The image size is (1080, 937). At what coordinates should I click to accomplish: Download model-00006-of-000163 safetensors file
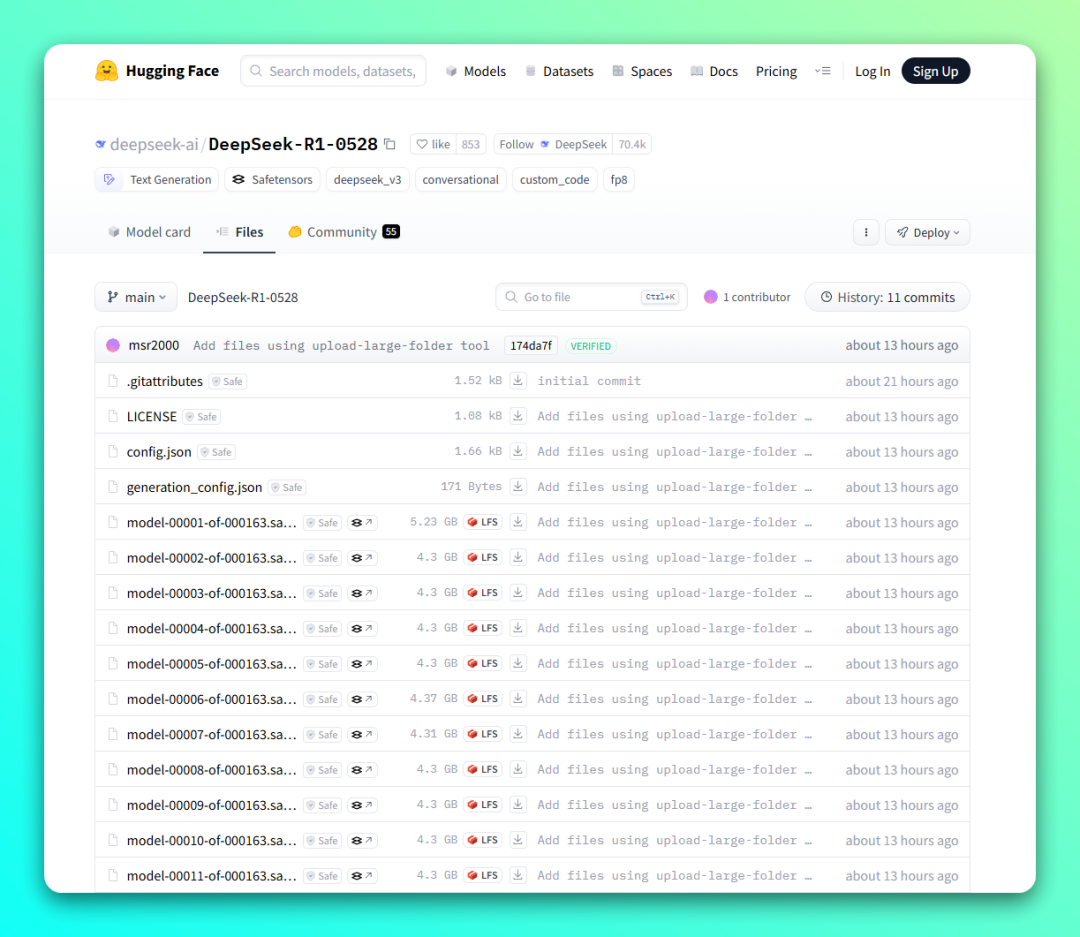point(518,699)
